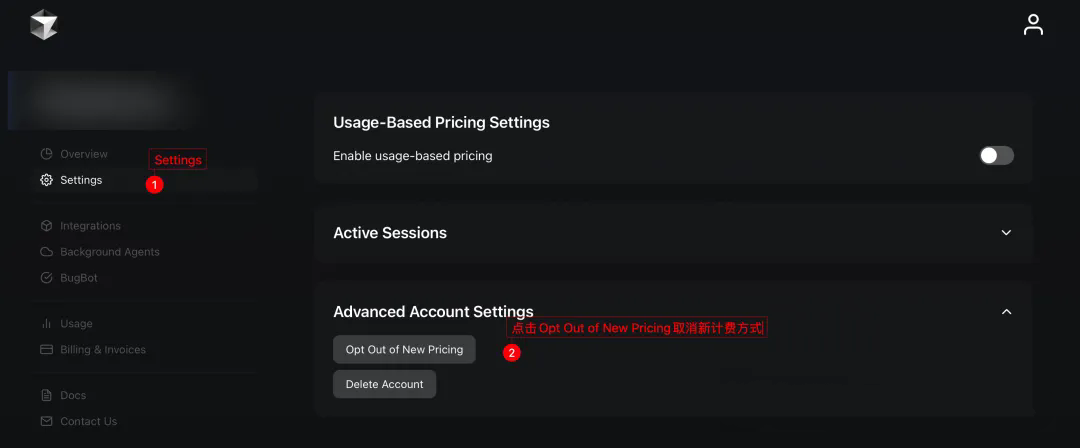Click the Settings gear icon

(46, 180)
